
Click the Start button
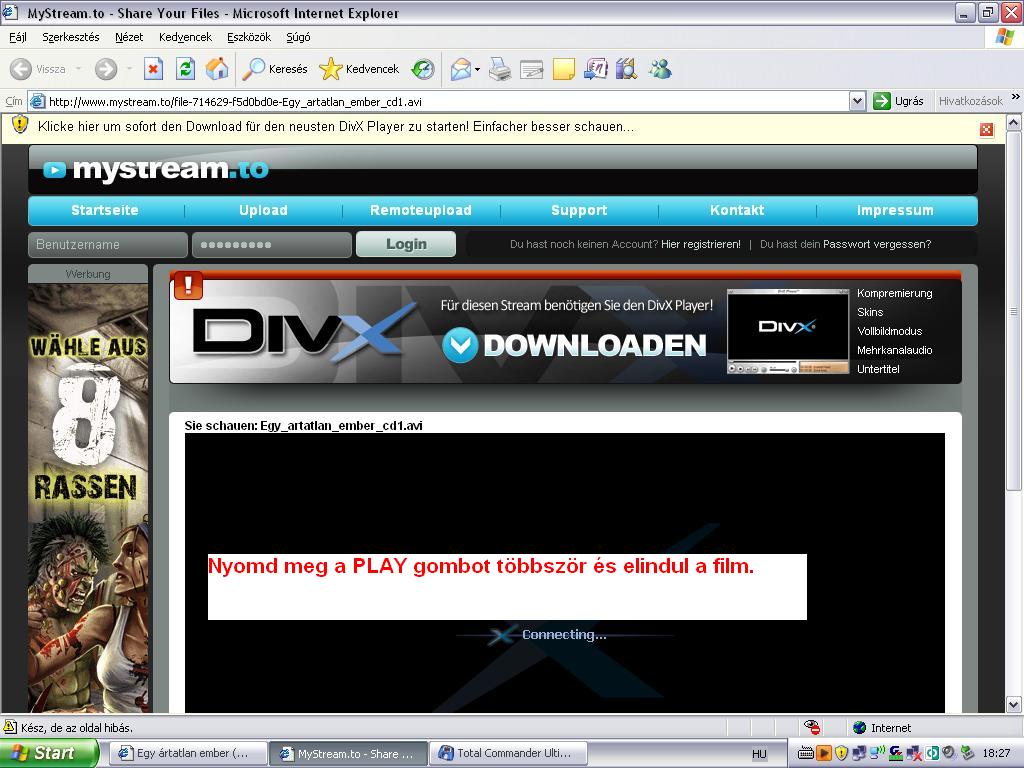pos(50,753)
